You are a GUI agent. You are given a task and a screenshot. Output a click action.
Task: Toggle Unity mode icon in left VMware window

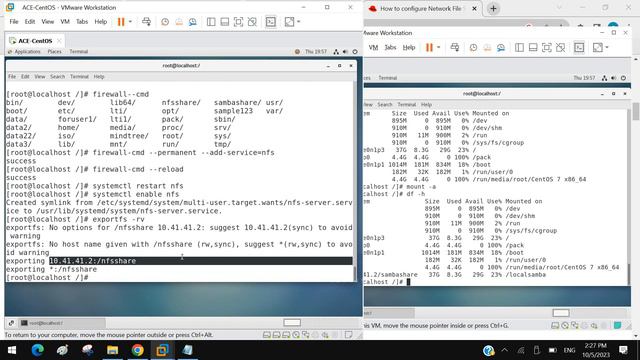(x=252, y=22)
